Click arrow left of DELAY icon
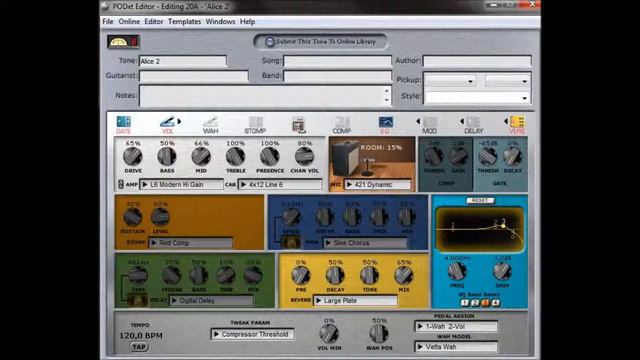This screenshot has height=360, width=640. pyautogui.click(x=462, y=121)
